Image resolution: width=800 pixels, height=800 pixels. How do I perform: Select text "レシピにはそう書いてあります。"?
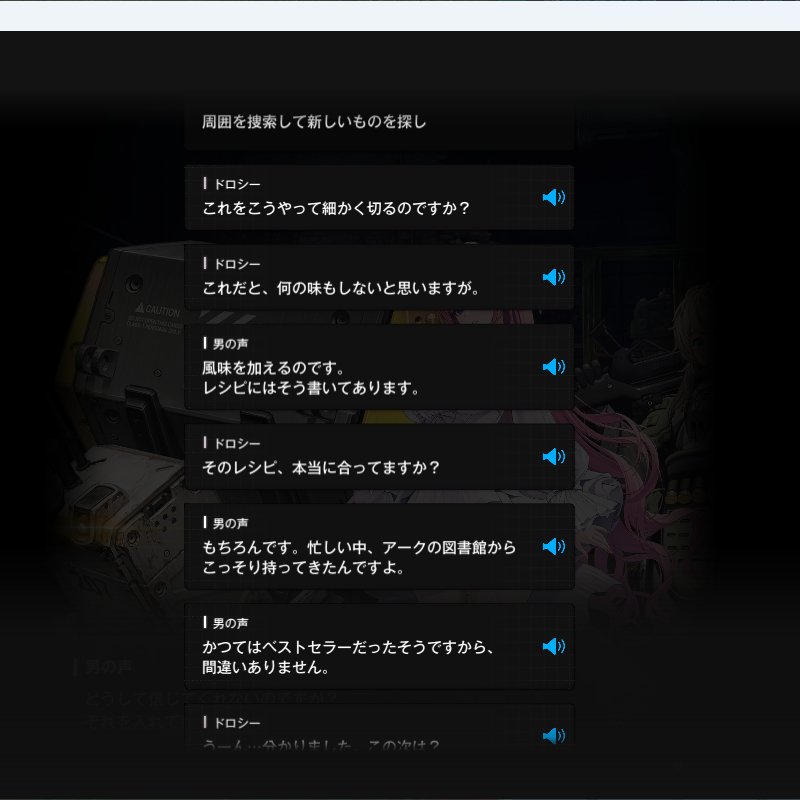tap(311, 388)
